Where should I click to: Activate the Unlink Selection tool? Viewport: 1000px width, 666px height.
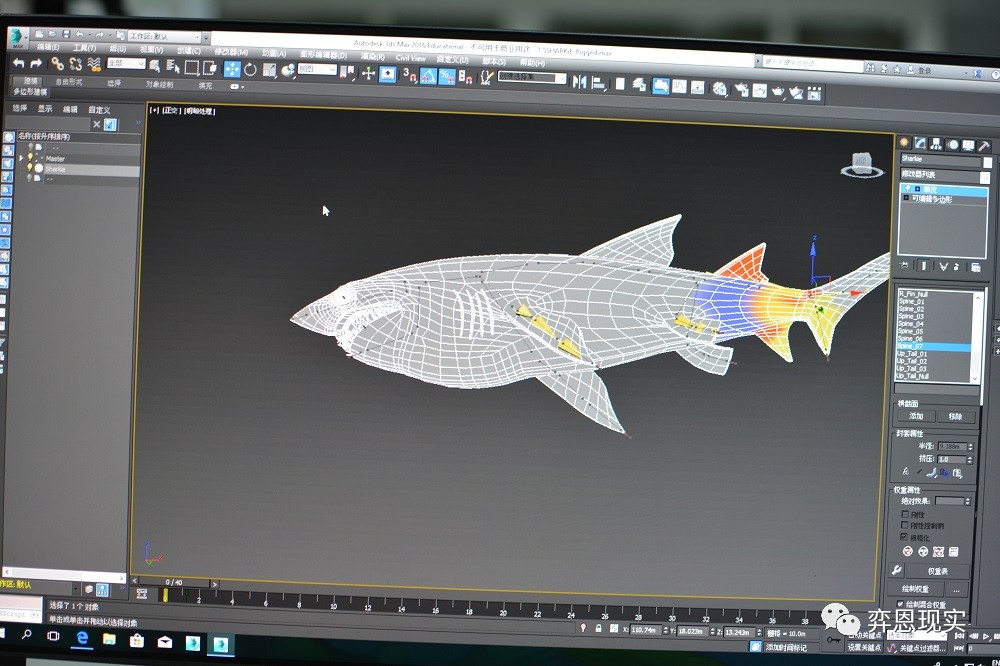point(76,64)
